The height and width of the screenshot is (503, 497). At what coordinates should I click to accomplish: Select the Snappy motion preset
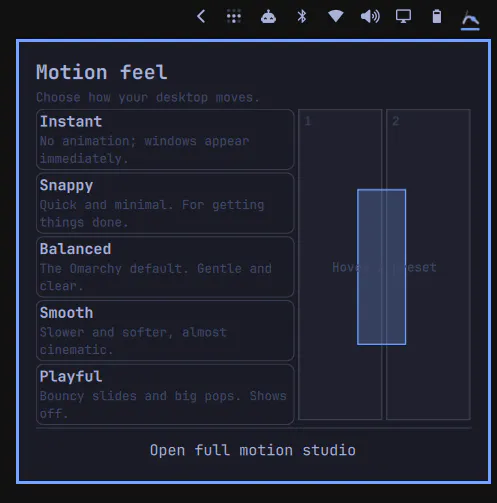165,203
